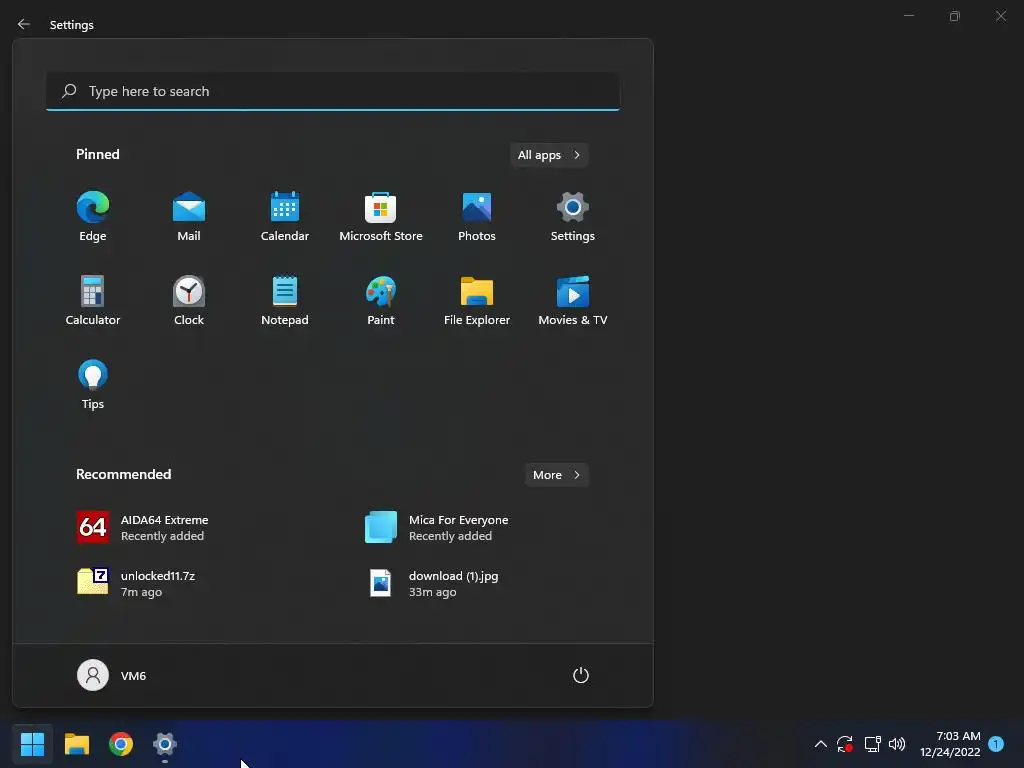This screenshot has height=768, width=1024.
Task: Open the VM6 user account menu
Action: click(112, 675)
